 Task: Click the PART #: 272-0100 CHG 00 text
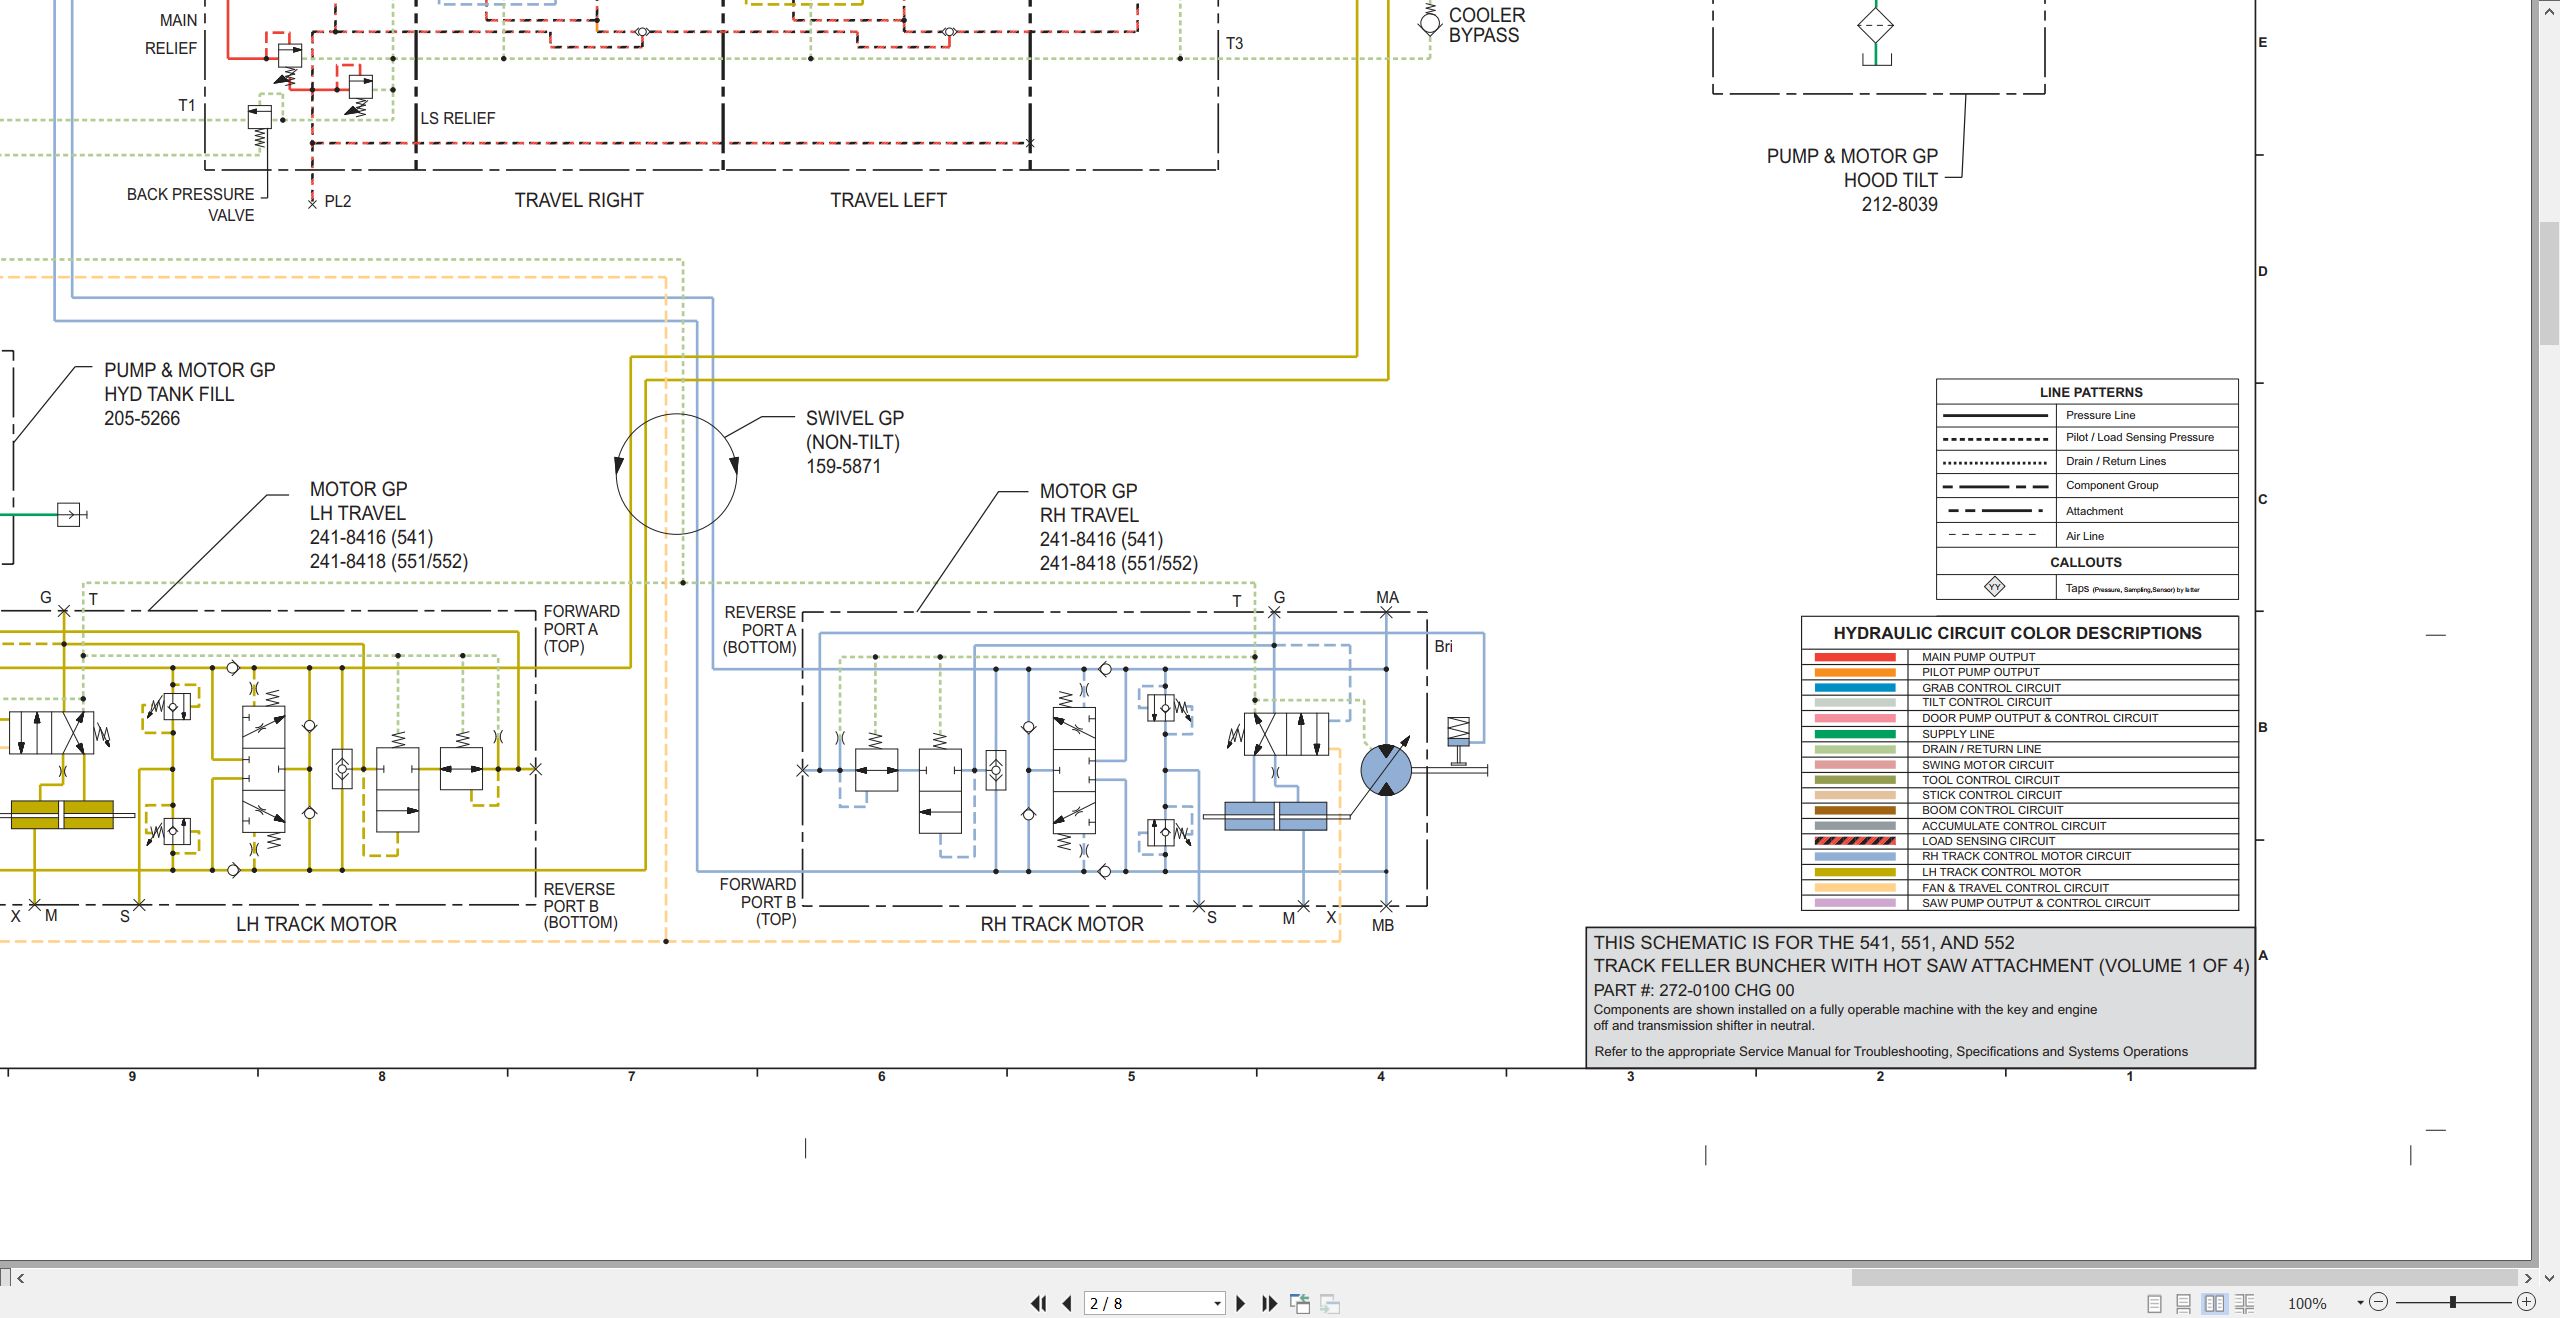tap(1694, 990)
